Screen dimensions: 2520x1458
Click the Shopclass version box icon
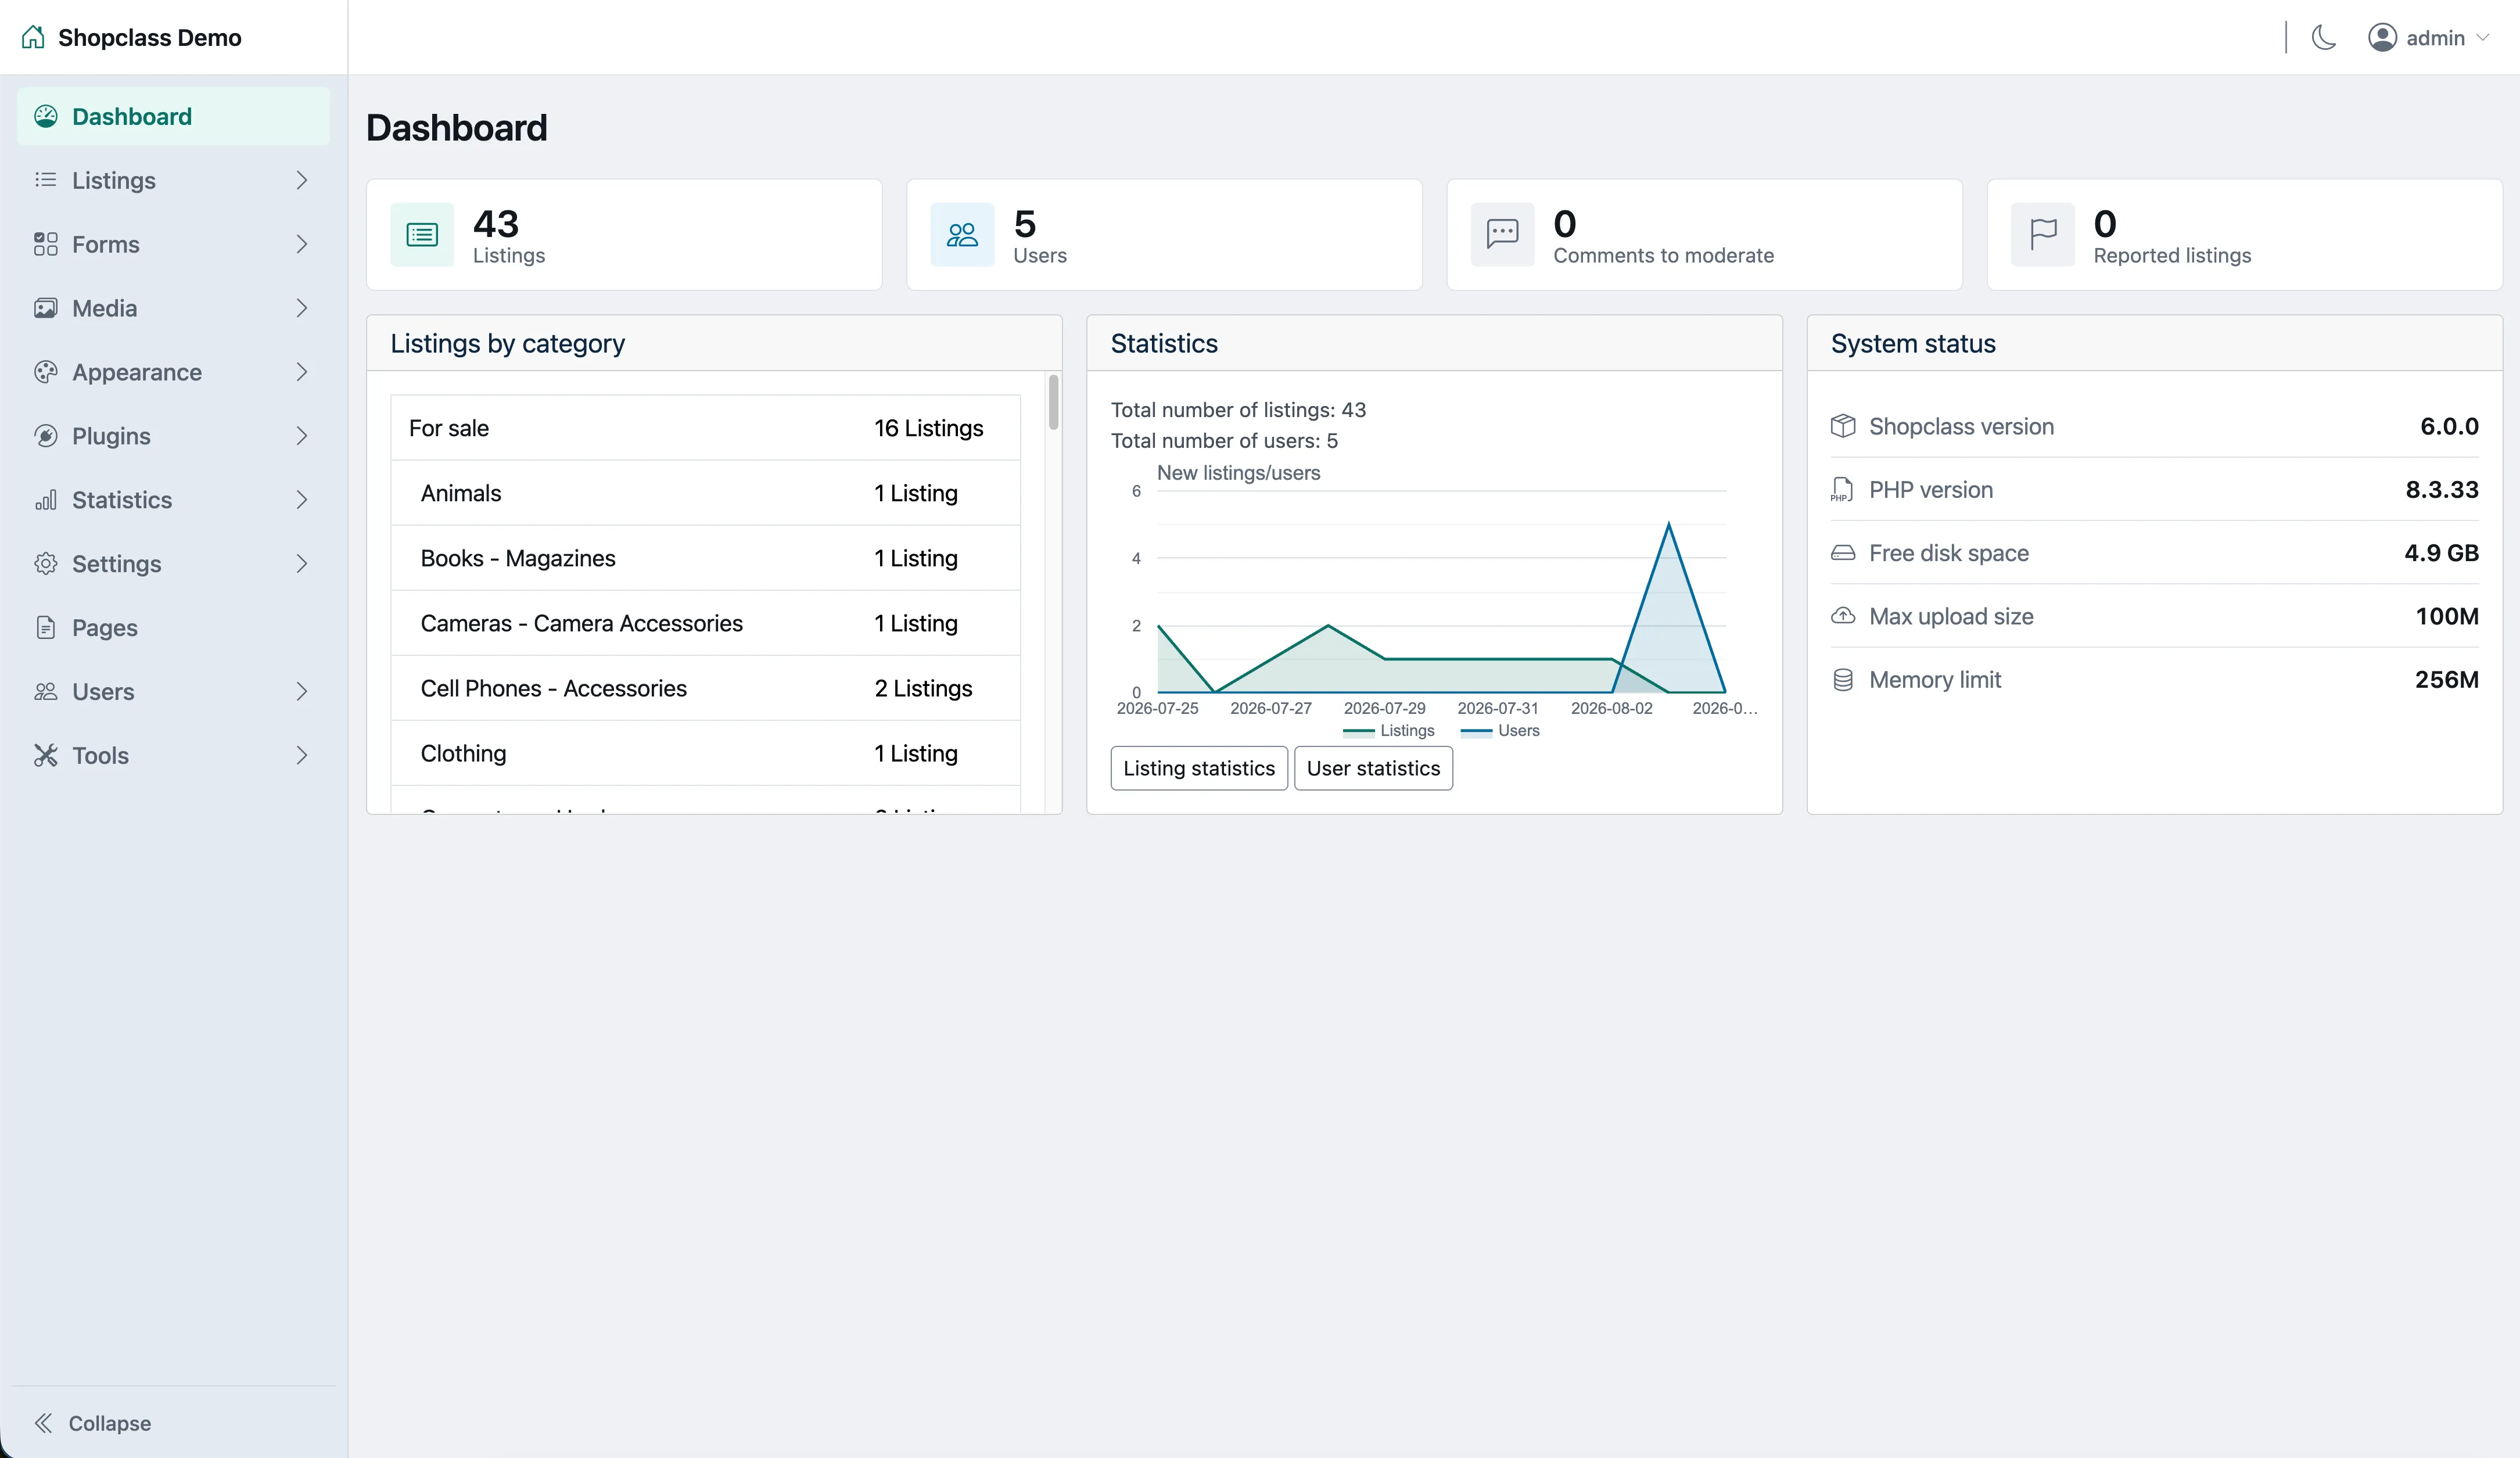coord(1843,426)
